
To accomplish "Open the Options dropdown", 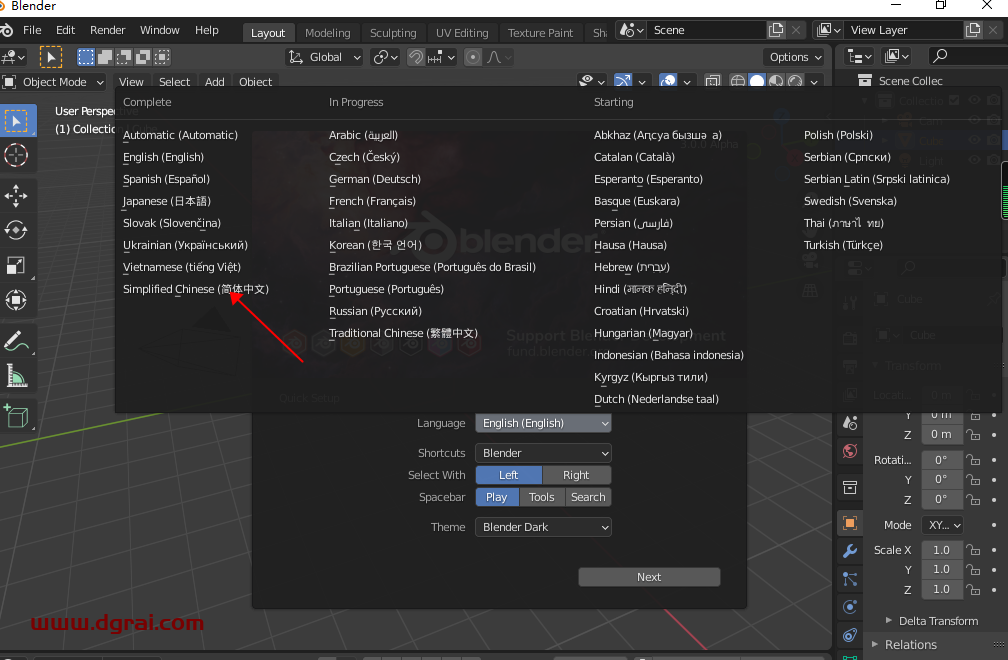I will coord(795,57).
